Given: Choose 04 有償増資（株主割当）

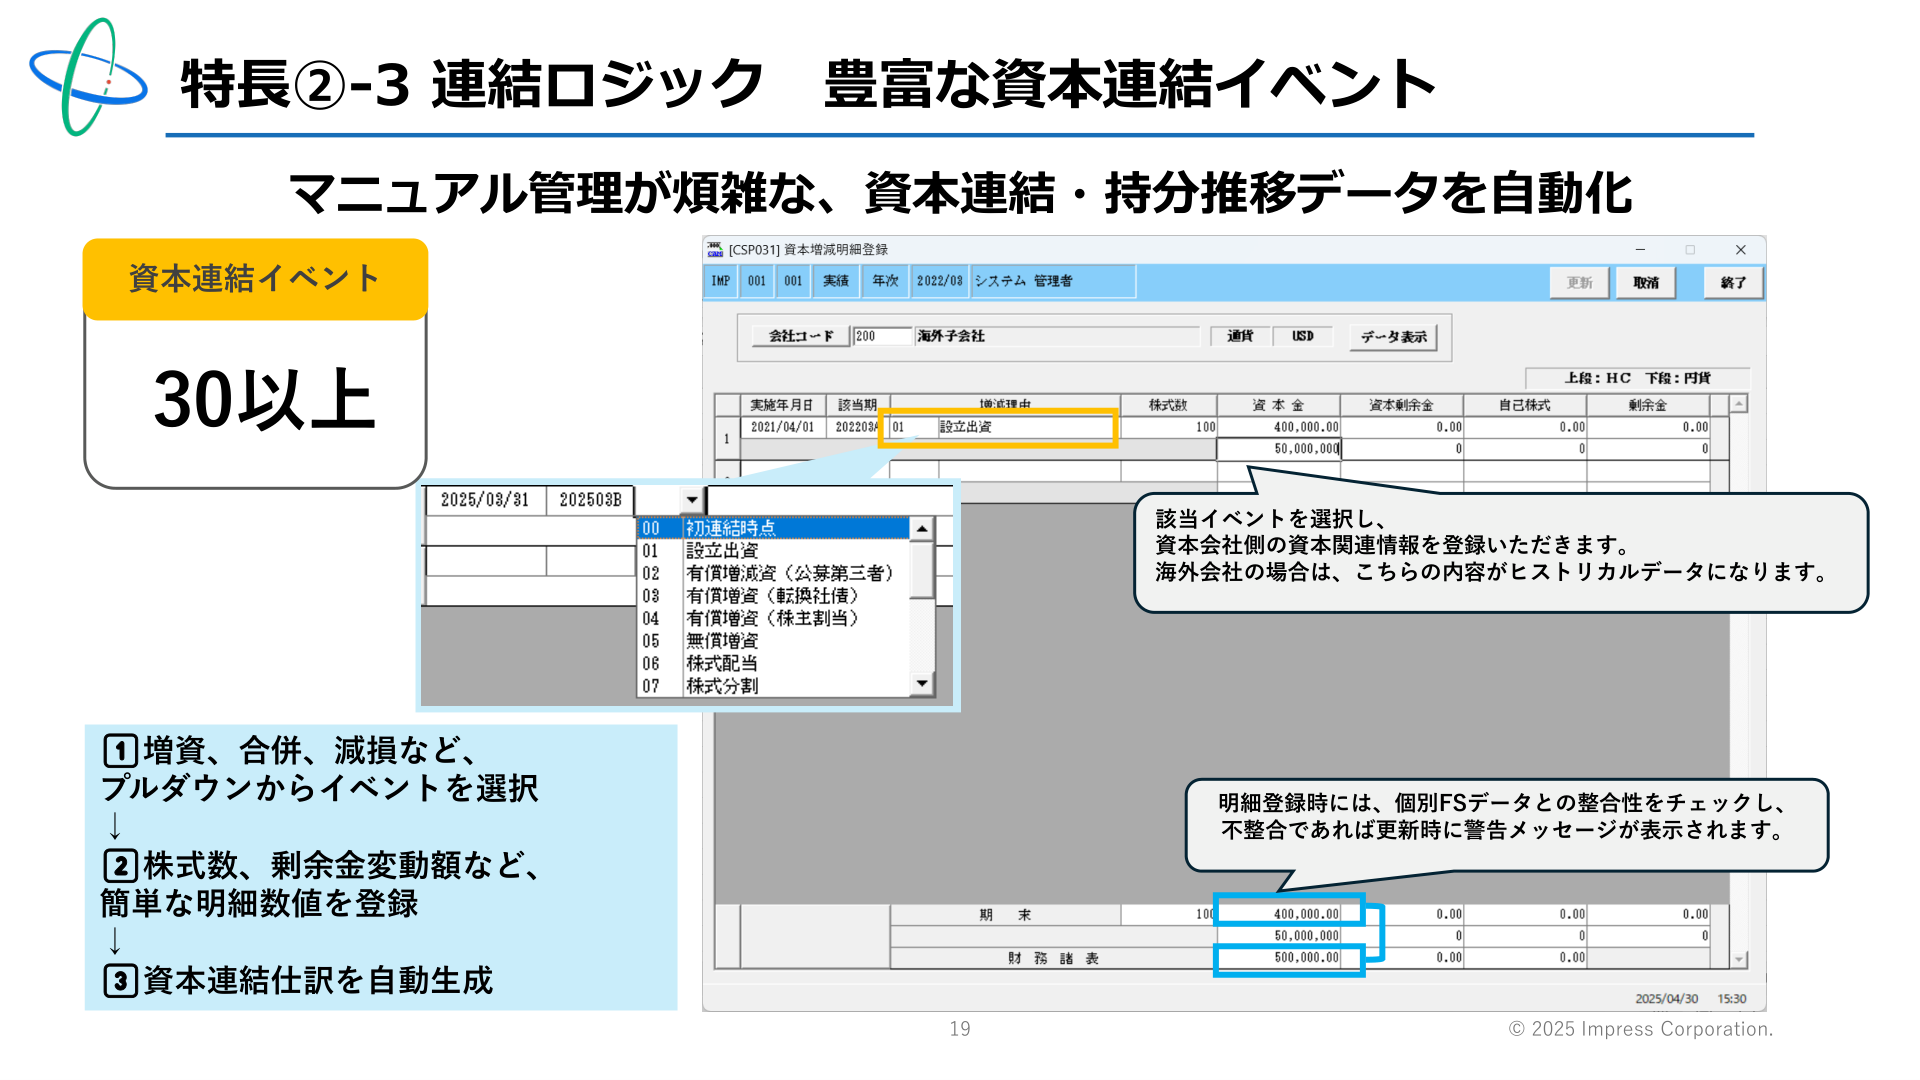Looking at the screenshot, I should pyautogui.click(x=774, y=618).
